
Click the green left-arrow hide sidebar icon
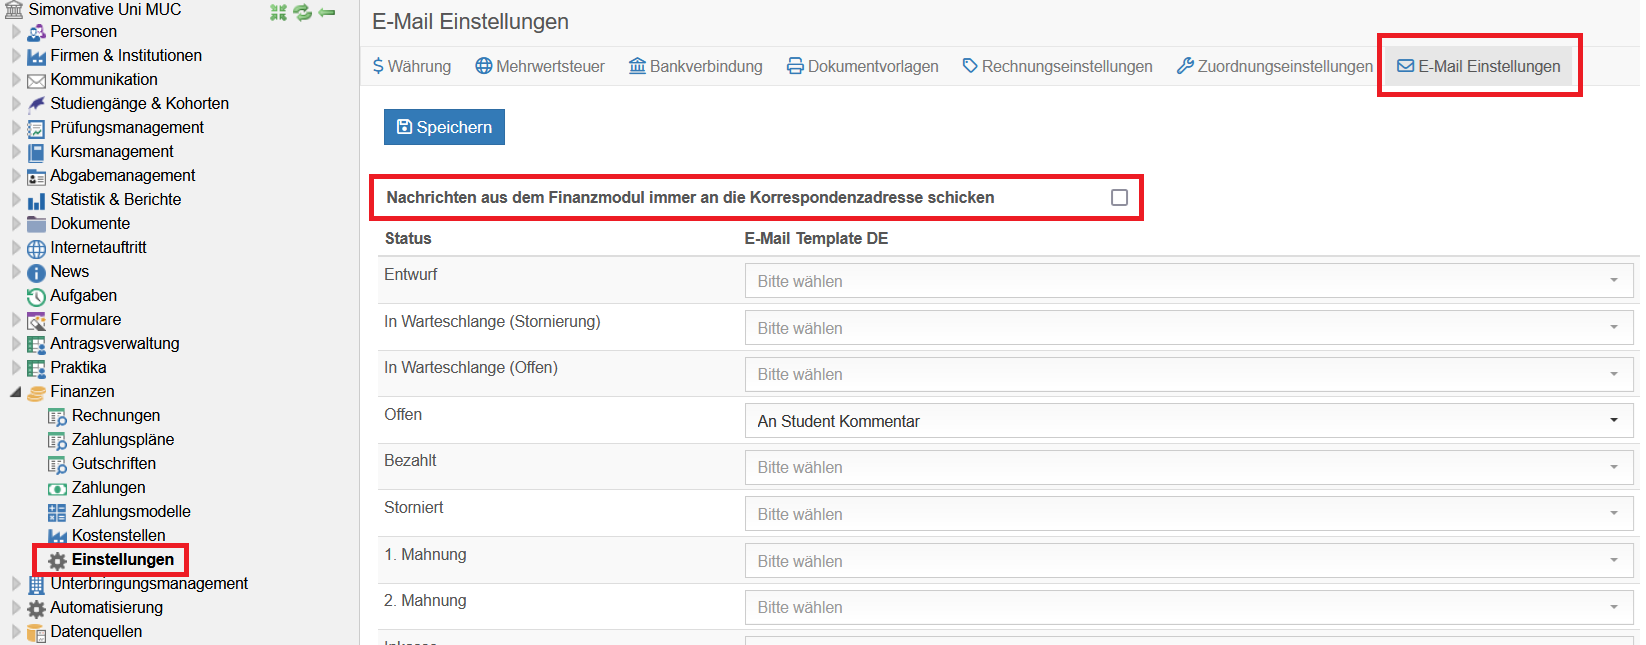(327, 12)
